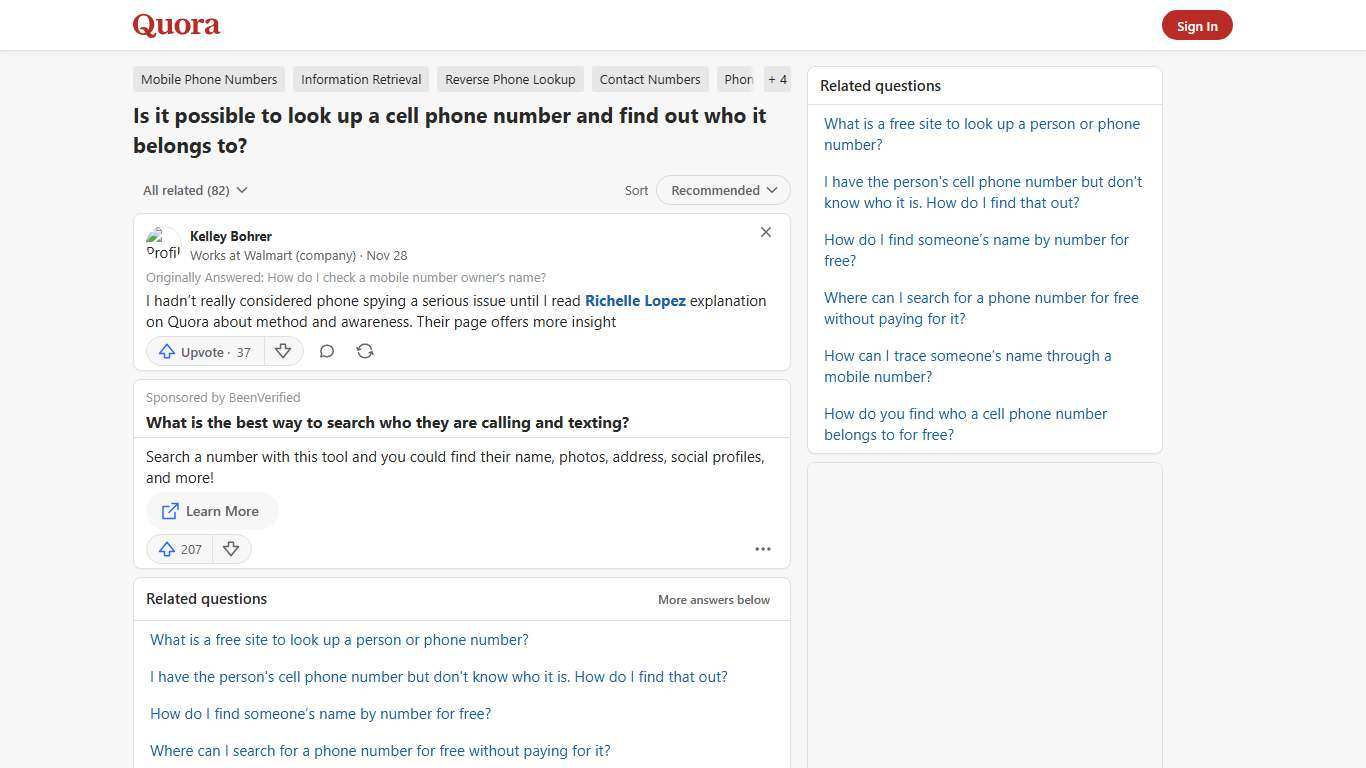Screen dimensions: 1366x768
Task: Upvote Kelley Bohrer's answer
Action: tap(203, 351)
